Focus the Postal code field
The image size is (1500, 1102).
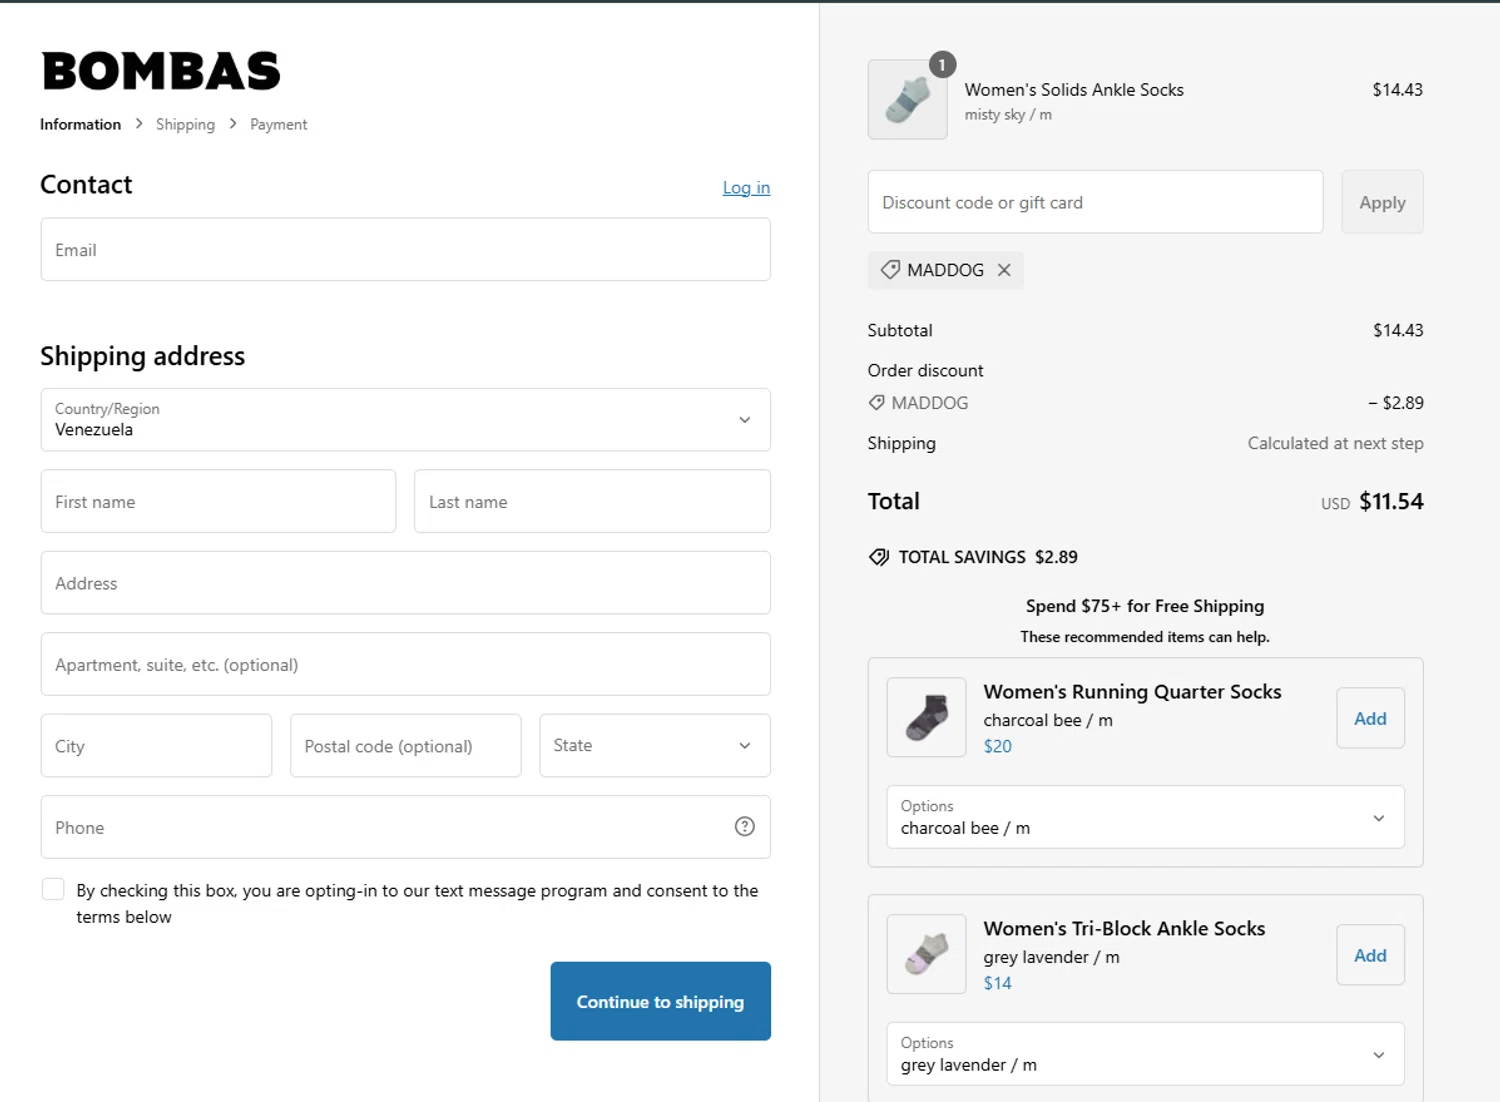click(x=405, y=745)
